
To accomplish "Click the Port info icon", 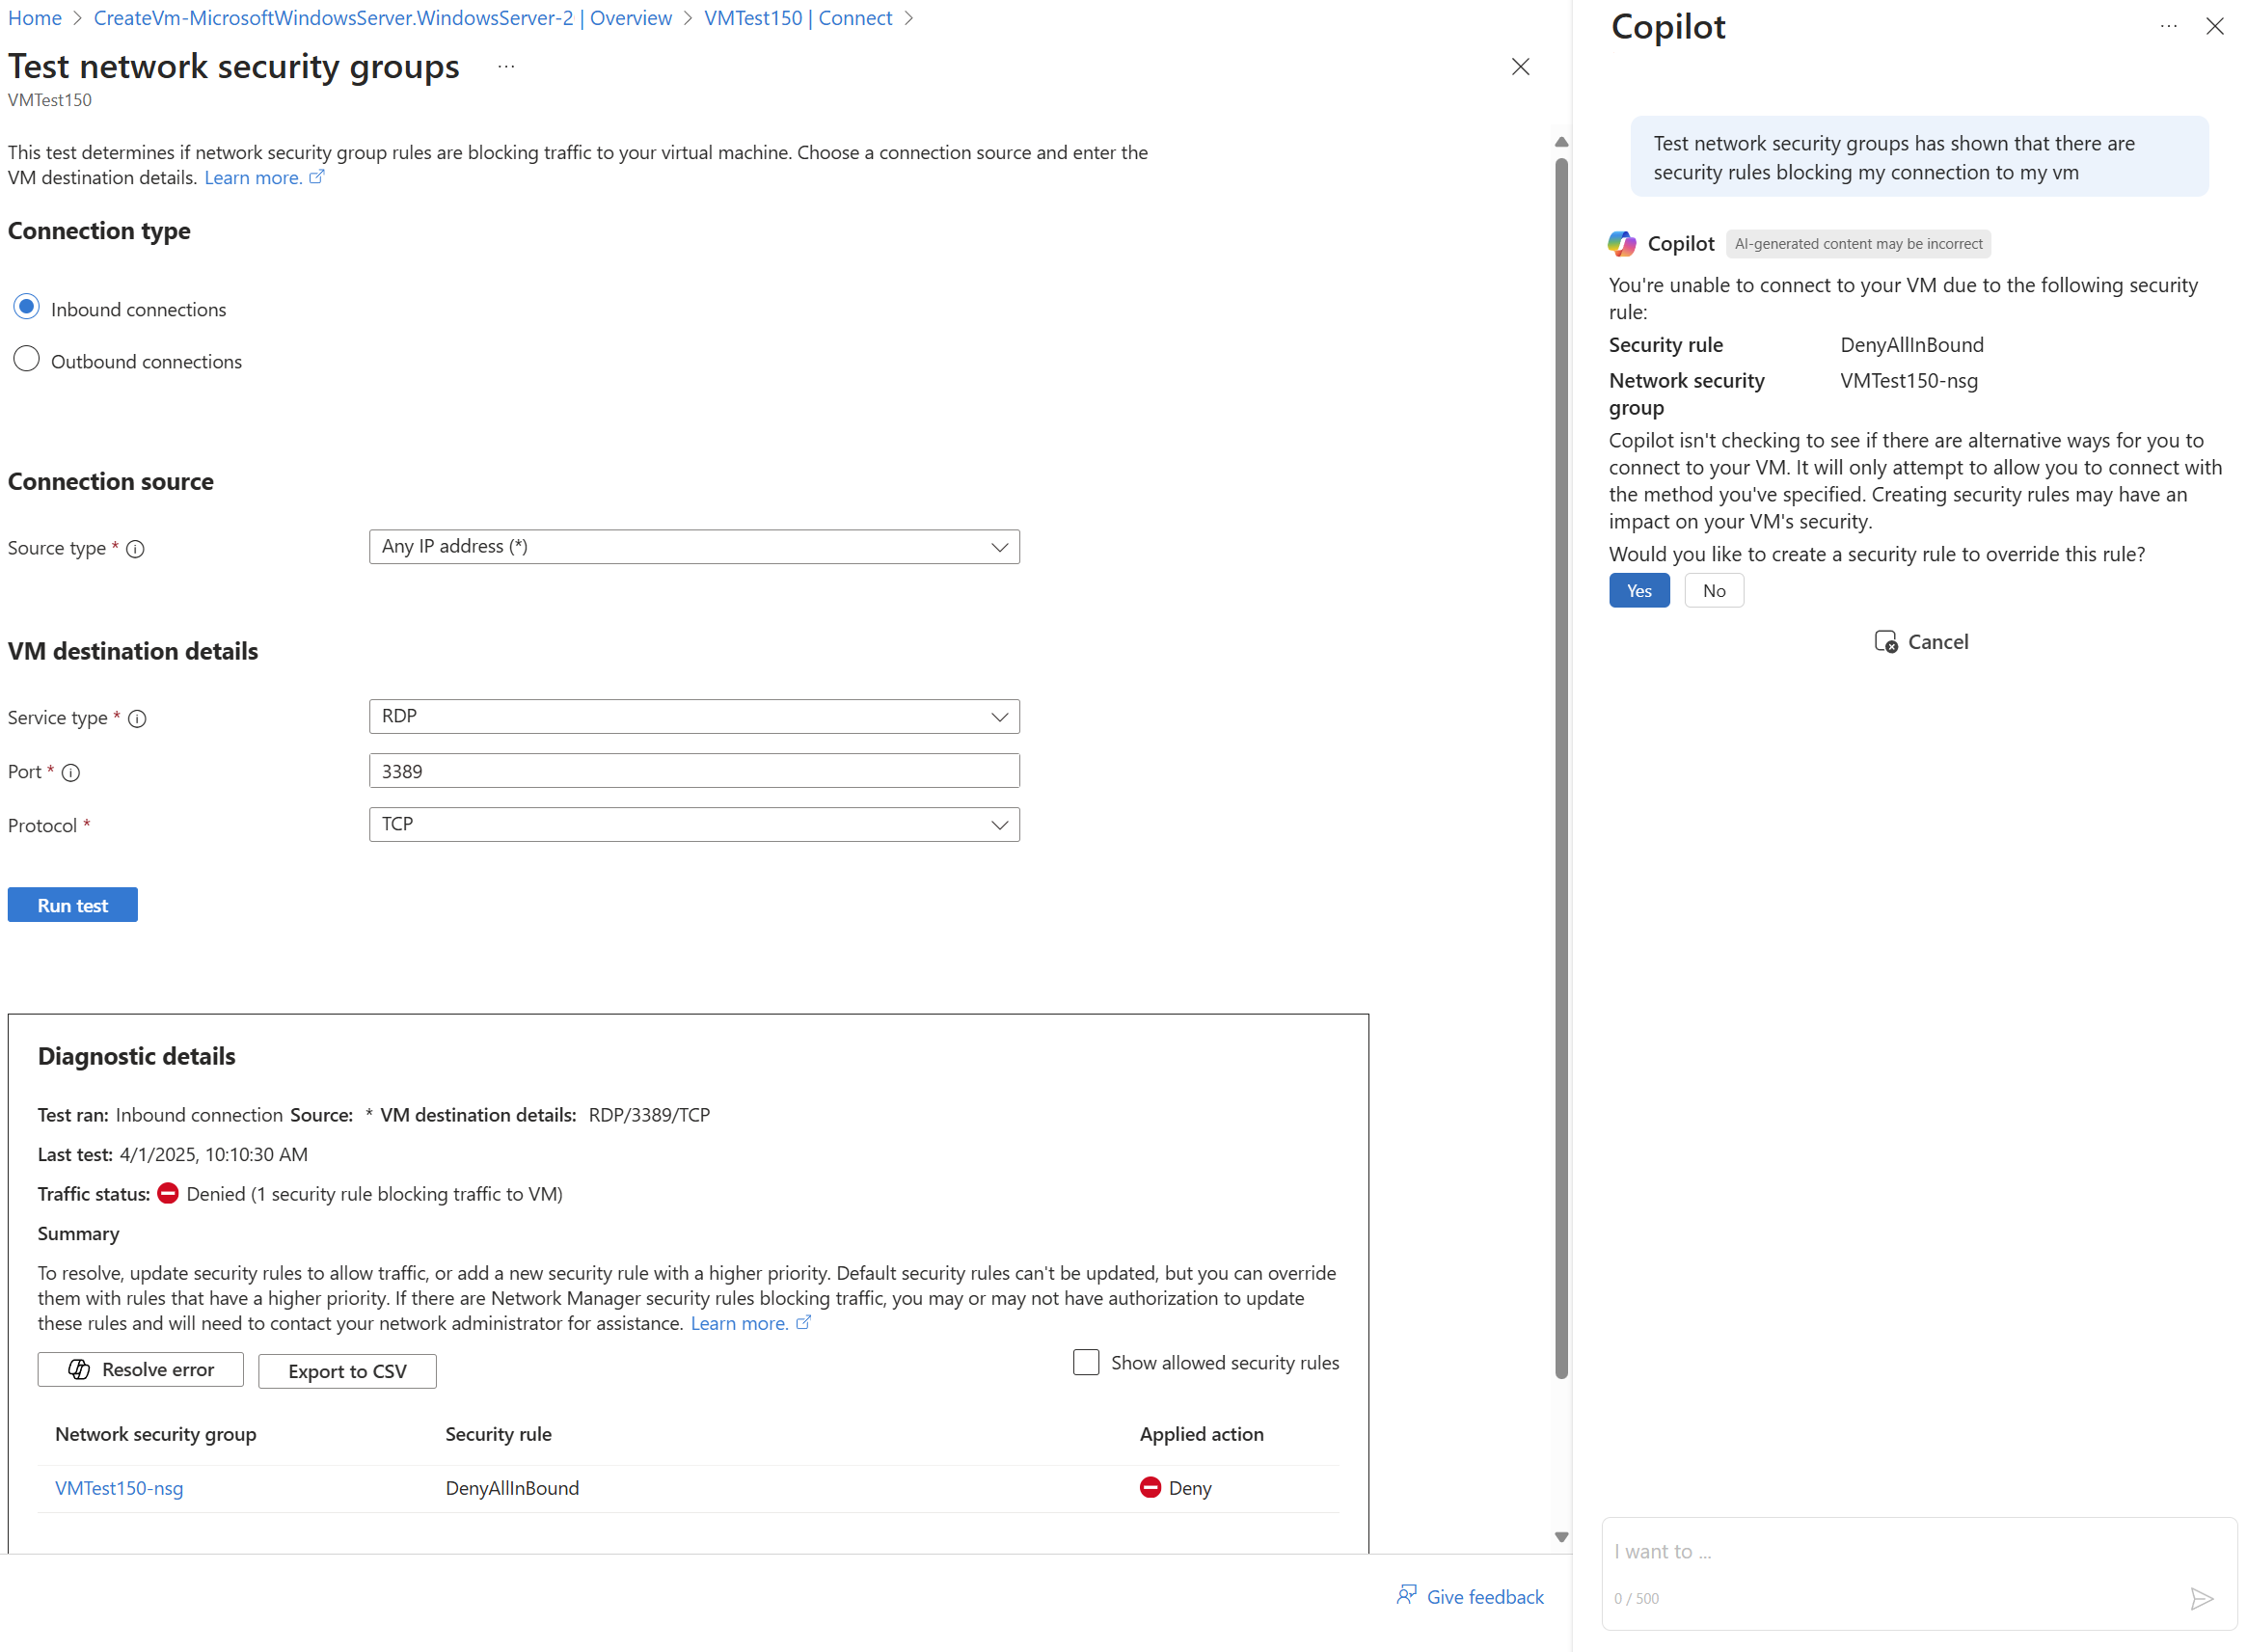I will click(71, 773).
